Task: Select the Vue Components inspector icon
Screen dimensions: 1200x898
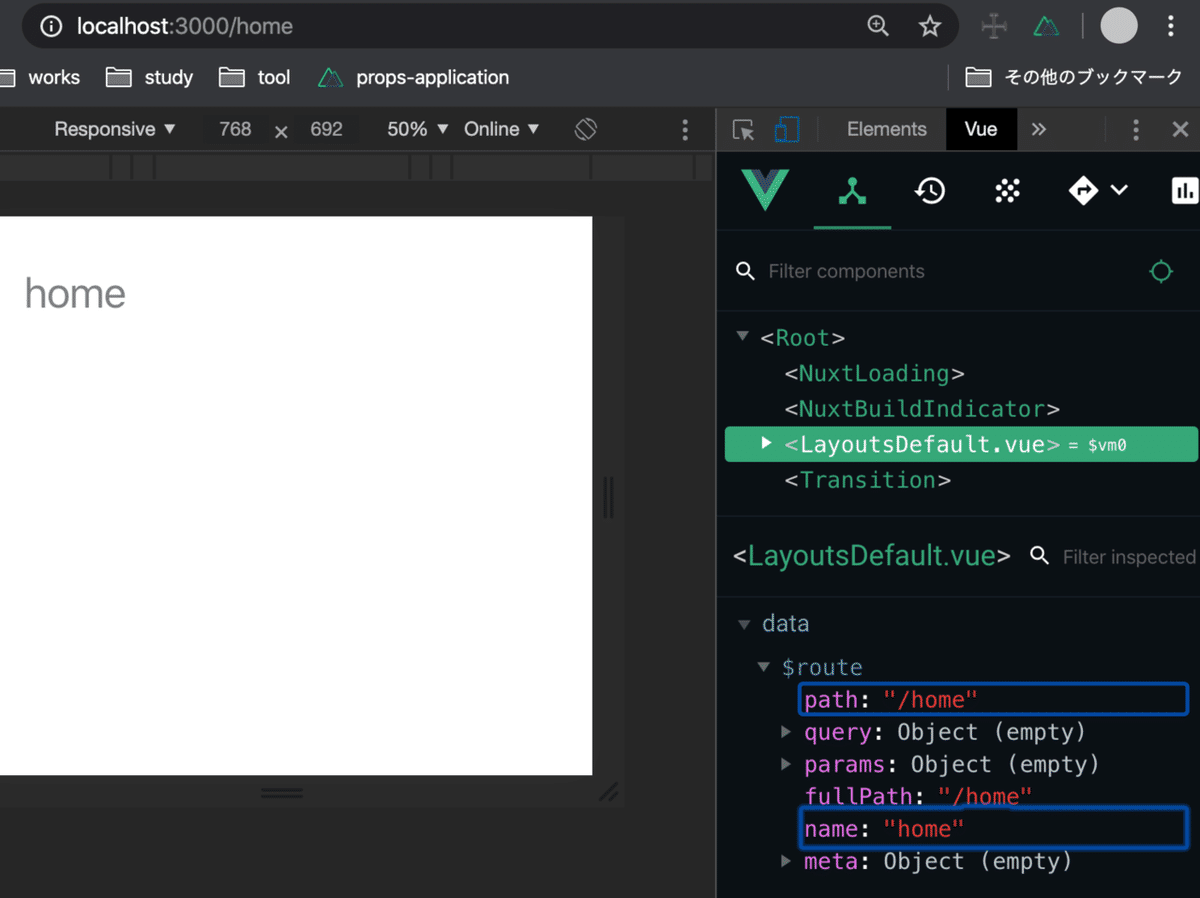Action: [x=851, y=190]
